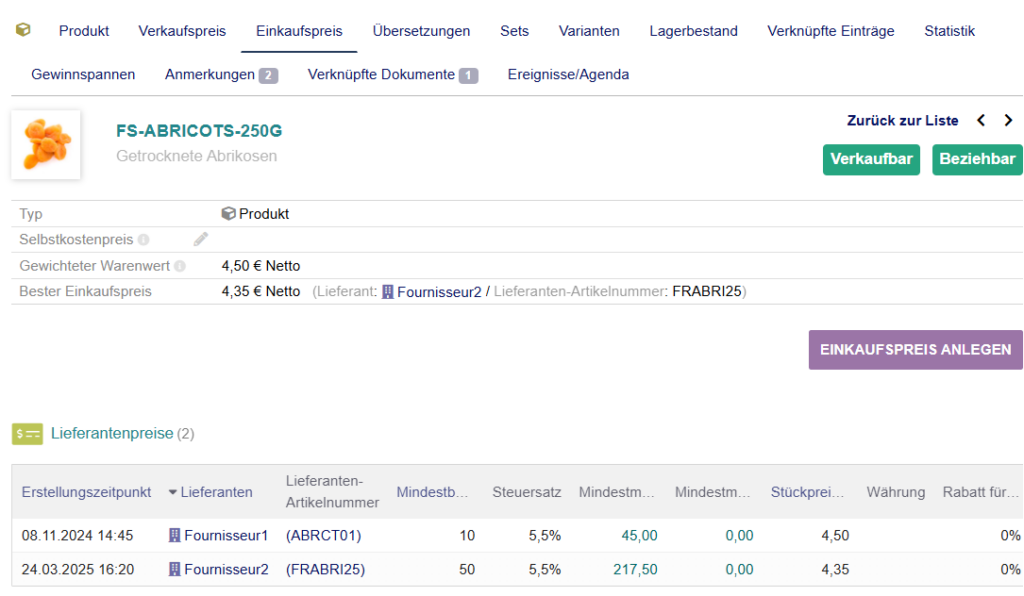Click Zurück zur Liste link

coord(902,121)
